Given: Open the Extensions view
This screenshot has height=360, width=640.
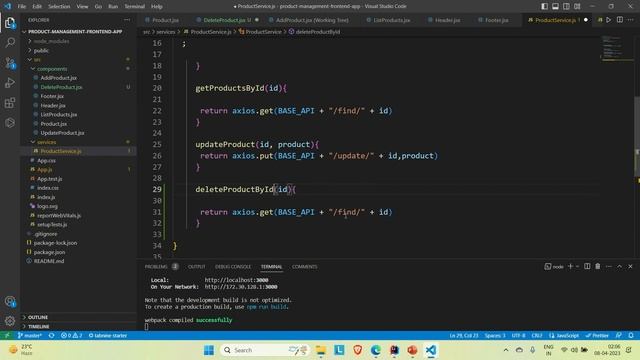Looking at the screenshot, I should click(10, 102).
